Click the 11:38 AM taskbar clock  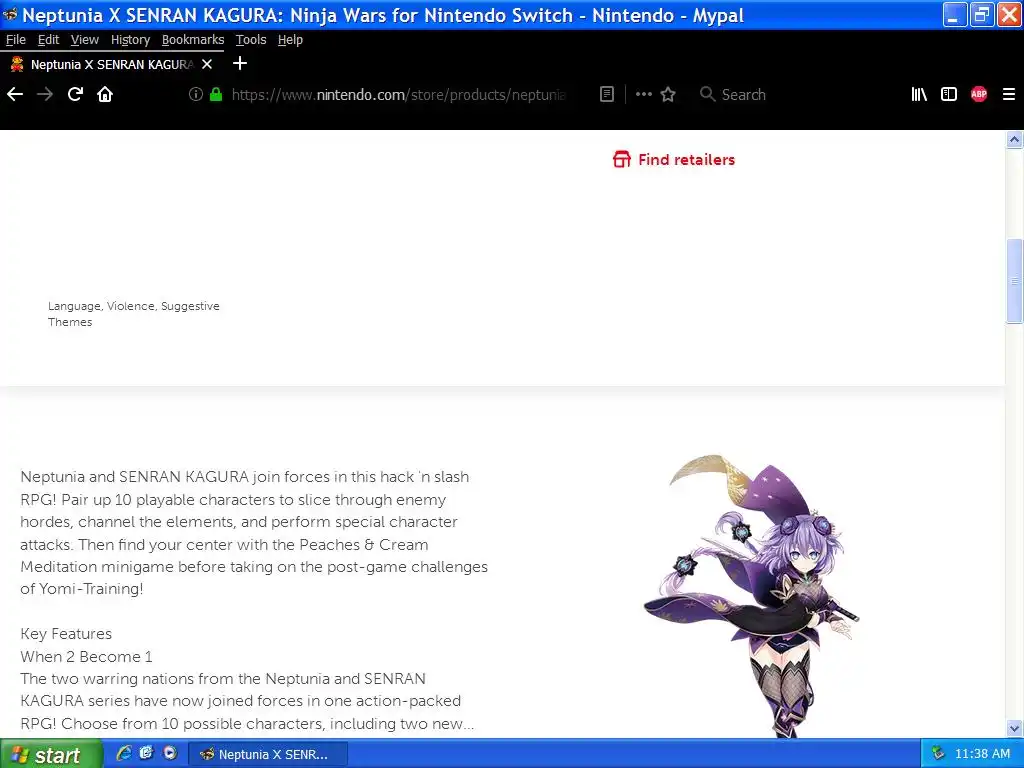982,754
